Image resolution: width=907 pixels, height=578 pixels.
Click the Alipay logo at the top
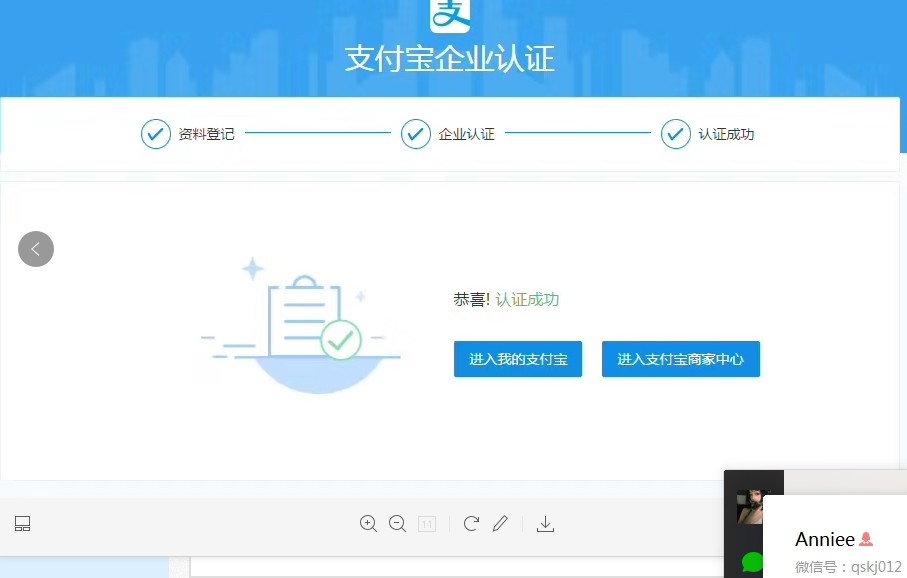(x=450, y=16)
